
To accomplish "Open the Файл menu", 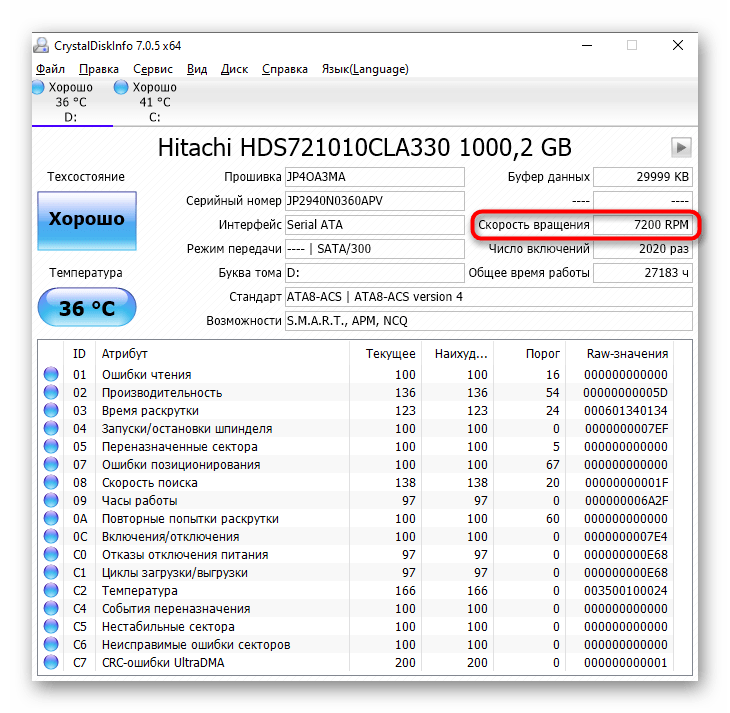I will (50, 69).
